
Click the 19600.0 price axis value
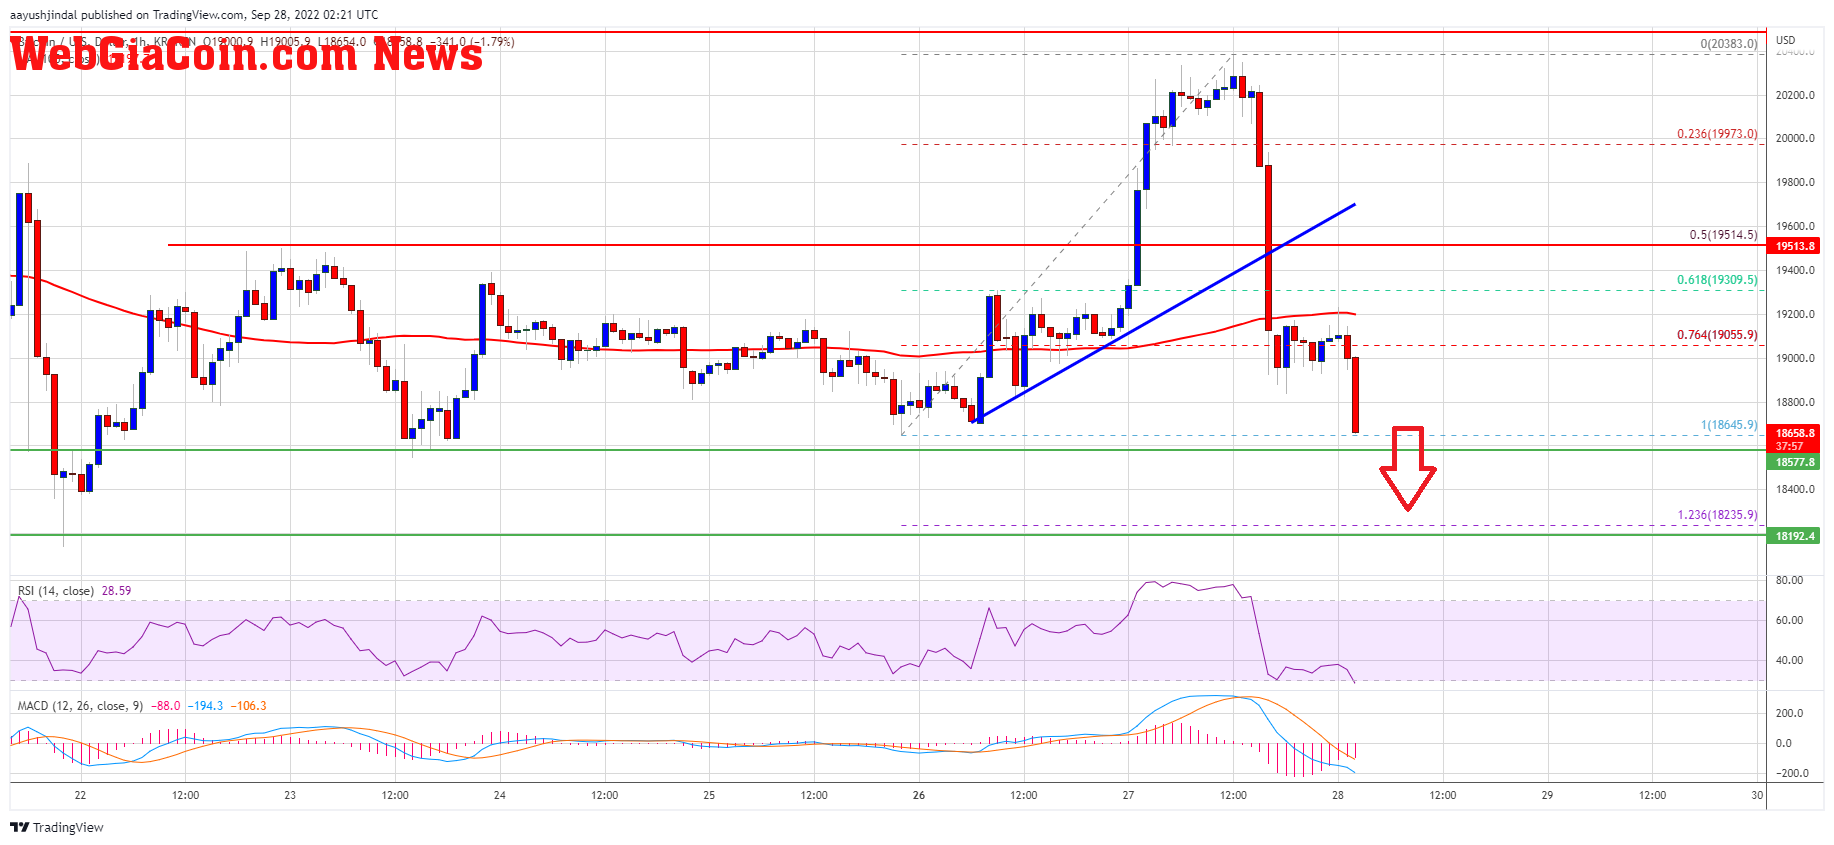coord(1795,226)
